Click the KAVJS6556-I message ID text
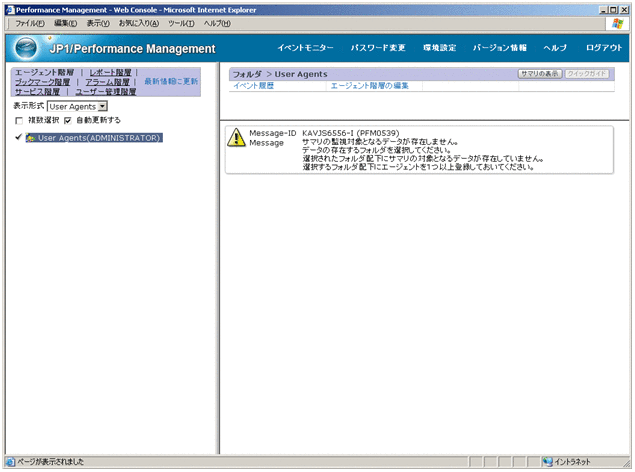This screenshot has height=472, width=635. coord(351,133)
